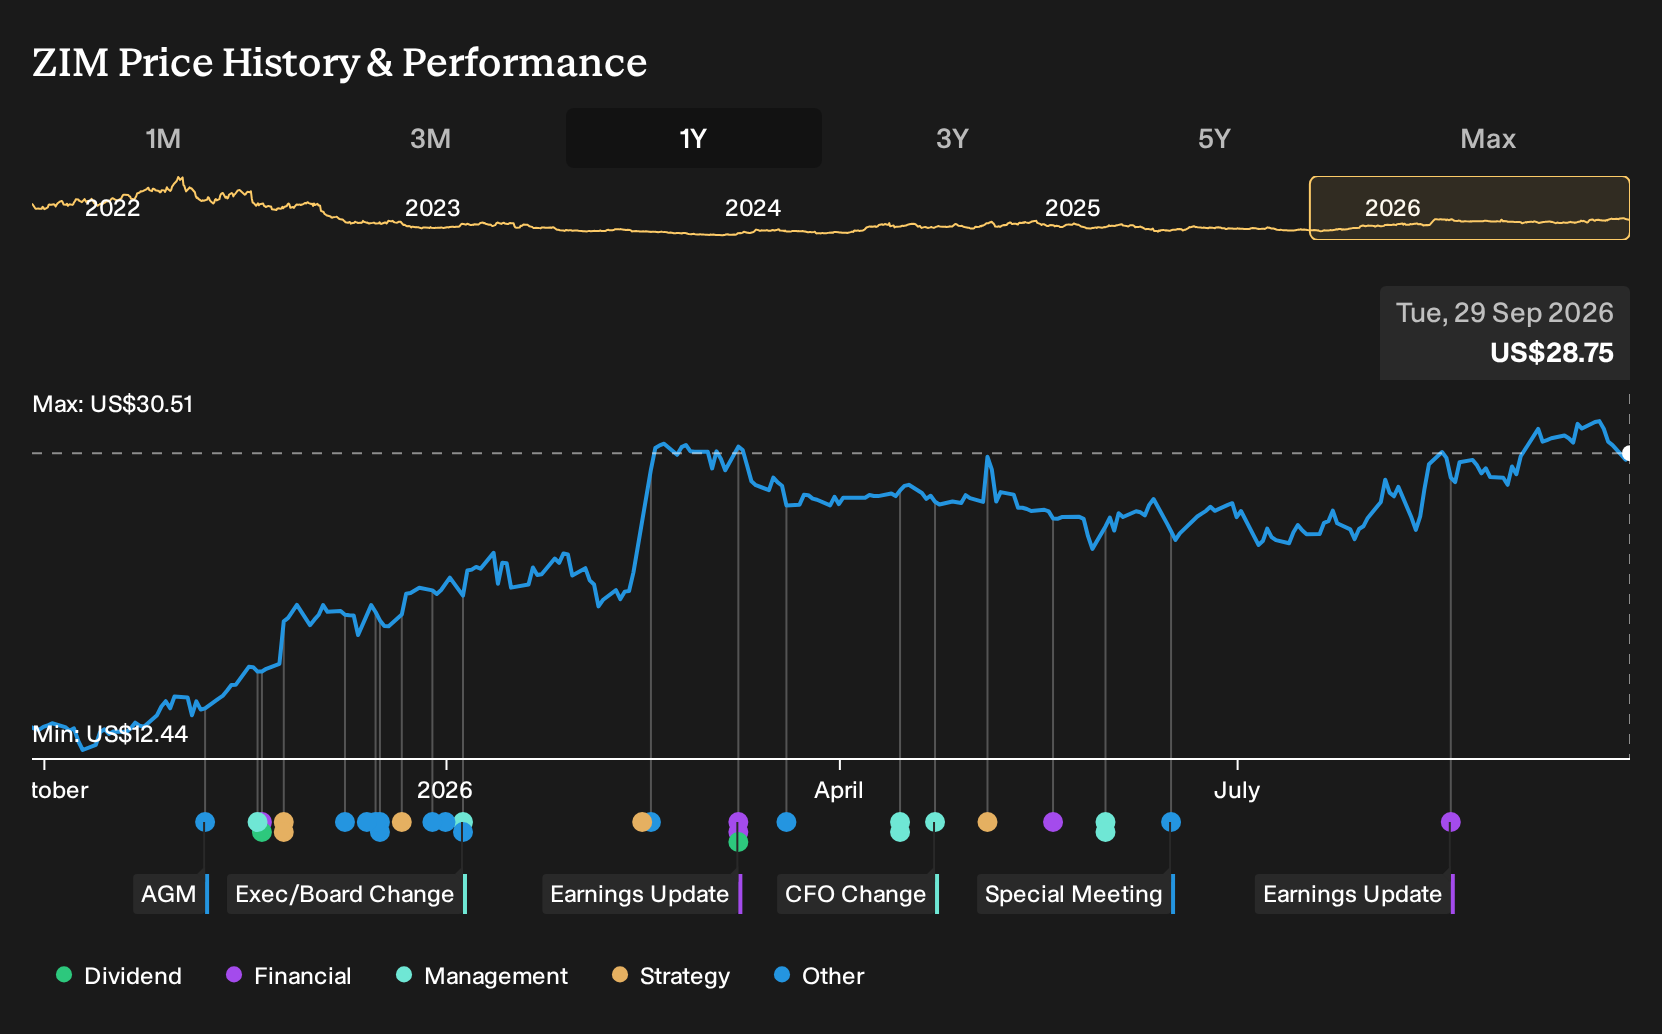Open the Earnings Update label right of Special Meeting
The height and width of the screenshot is (1034, 1662).
tap(1355, 894)
